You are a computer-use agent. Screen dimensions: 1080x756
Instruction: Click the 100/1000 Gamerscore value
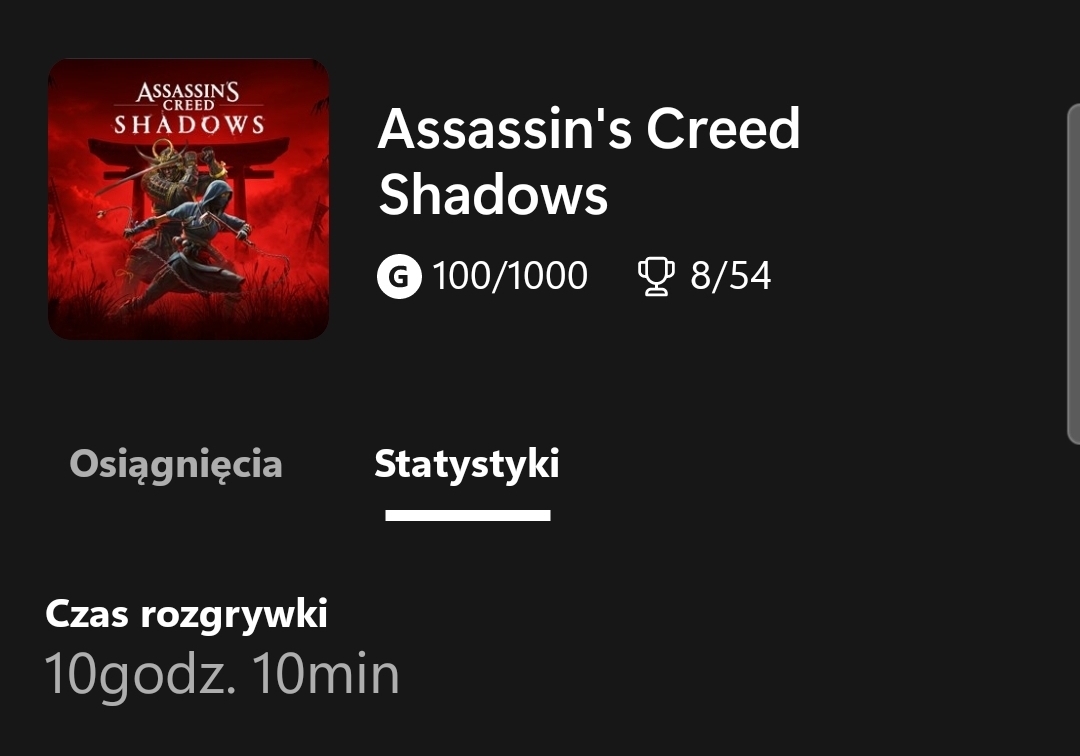click(x=510, y=276)
